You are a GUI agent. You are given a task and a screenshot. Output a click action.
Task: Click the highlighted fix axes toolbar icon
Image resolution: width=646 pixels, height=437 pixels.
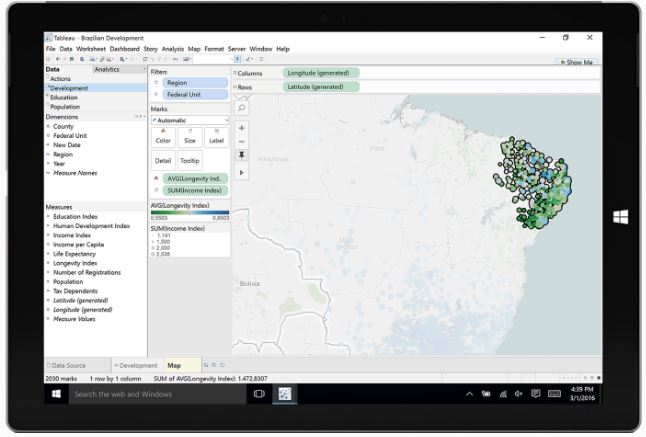[x=238, y=59]
